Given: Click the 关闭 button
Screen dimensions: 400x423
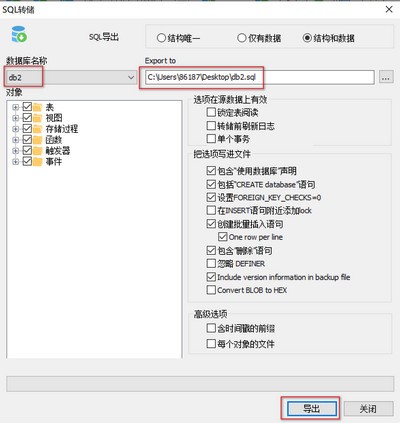Looking at the screenshot, I should tap(368, 408).
